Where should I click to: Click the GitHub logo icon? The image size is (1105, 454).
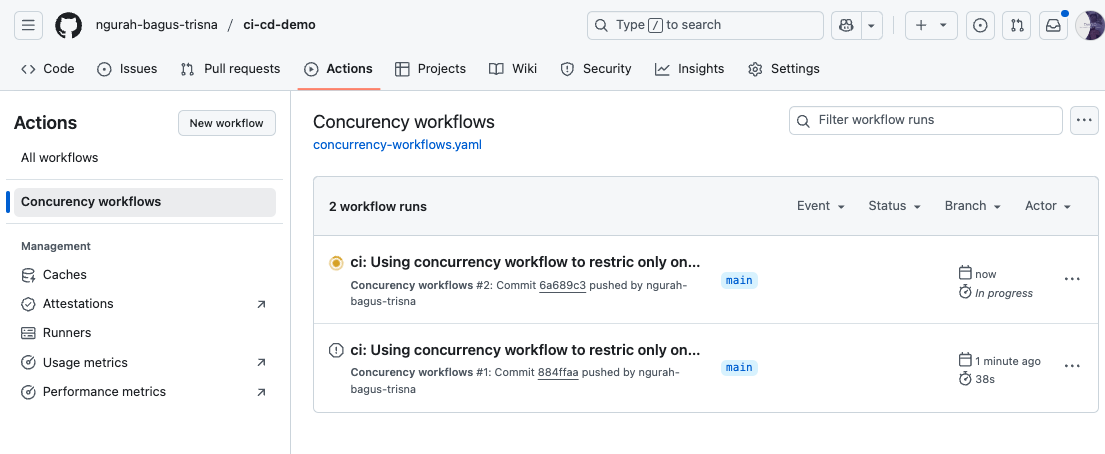(68, 25)
